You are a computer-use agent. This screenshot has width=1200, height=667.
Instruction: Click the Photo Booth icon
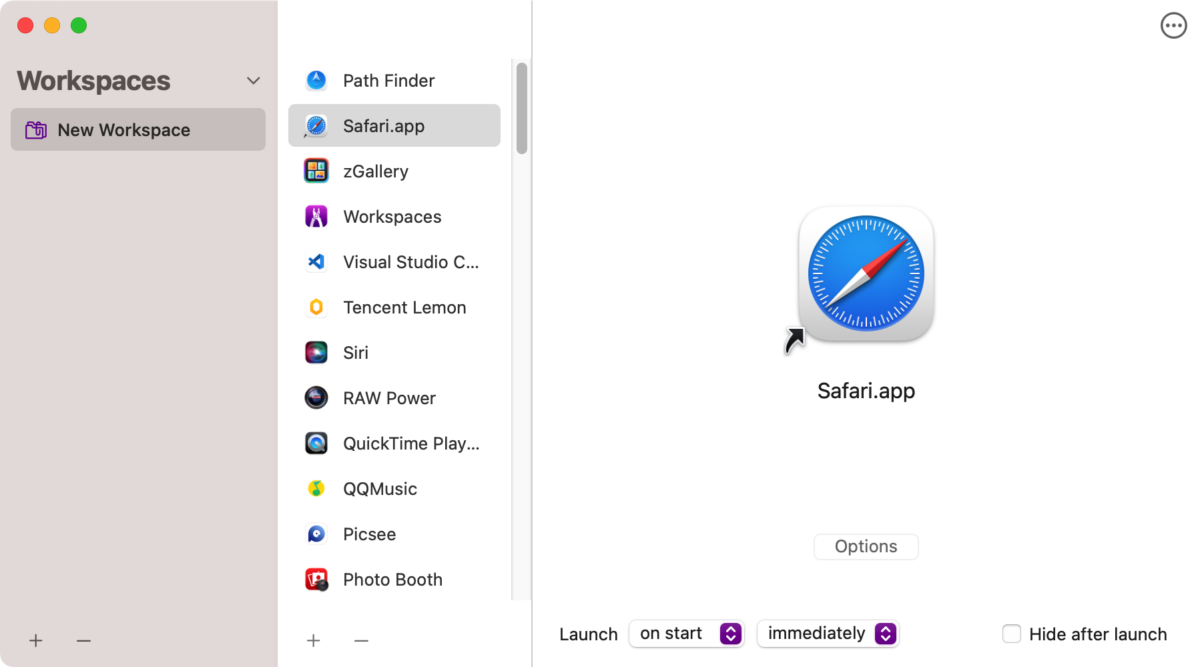[316, 579]
